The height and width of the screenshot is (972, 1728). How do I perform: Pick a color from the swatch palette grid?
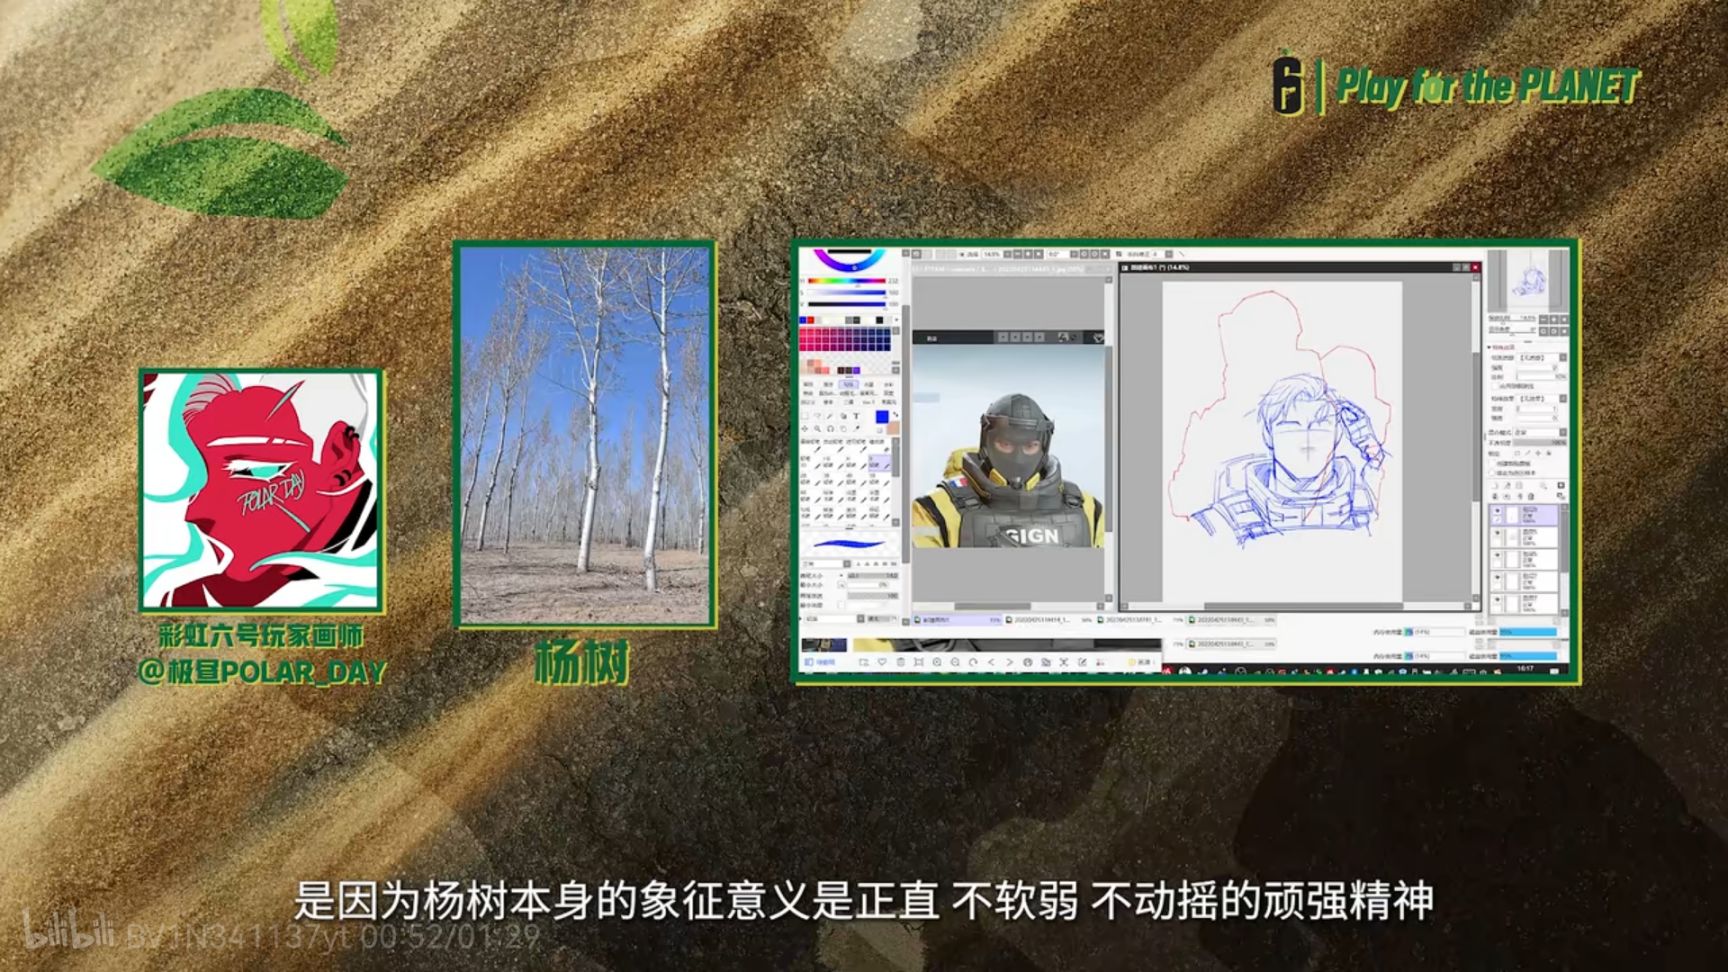point(845,339)
